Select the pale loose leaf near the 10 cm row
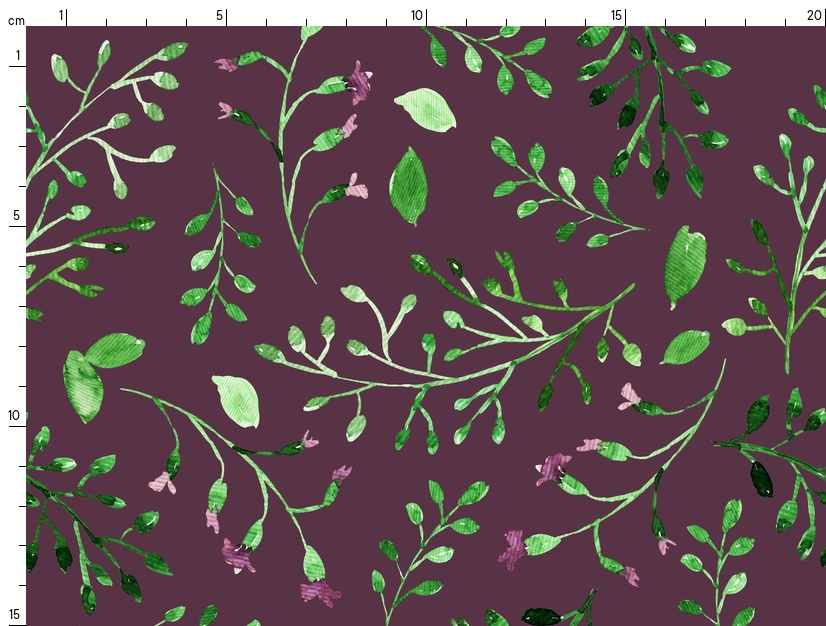826x626 pixels. (236, 399)
